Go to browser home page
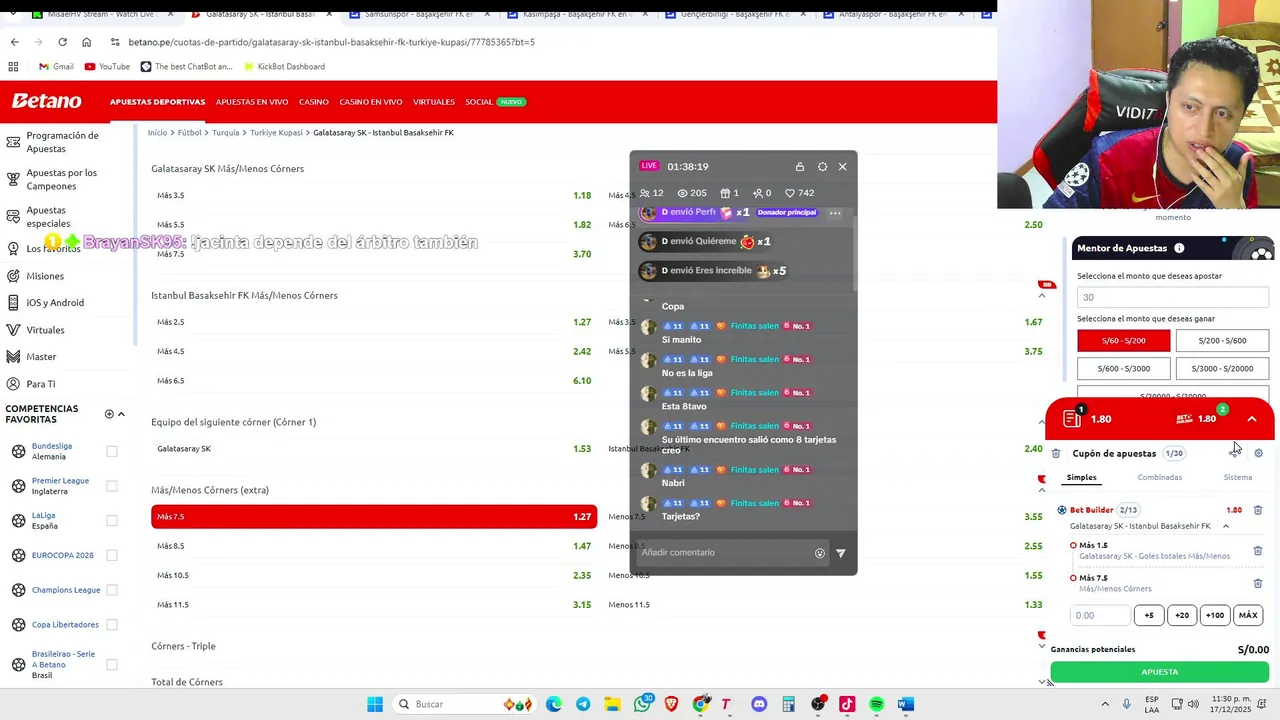 86,42
